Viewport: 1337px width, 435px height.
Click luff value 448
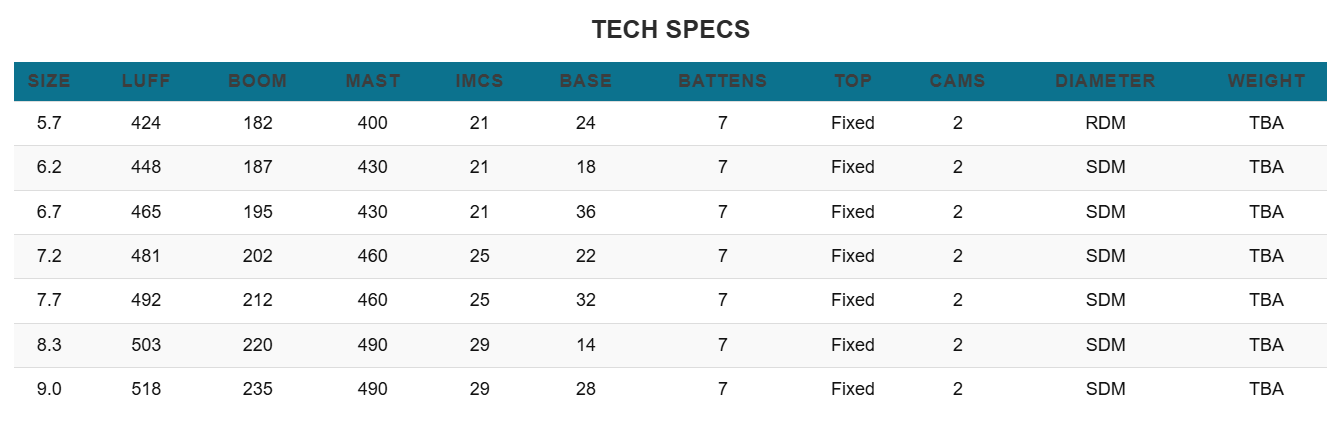tap(146, 167)
